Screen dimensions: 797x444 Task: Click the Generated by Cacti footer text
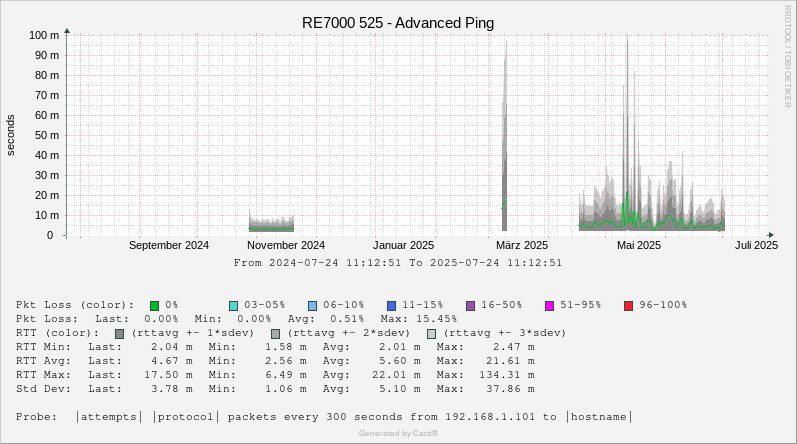click(398, 433)
